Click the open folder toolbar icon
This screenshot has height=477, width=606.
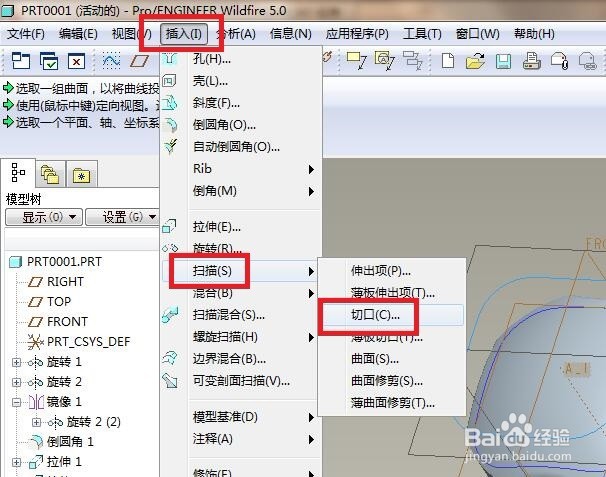click(x=475, y=61)
